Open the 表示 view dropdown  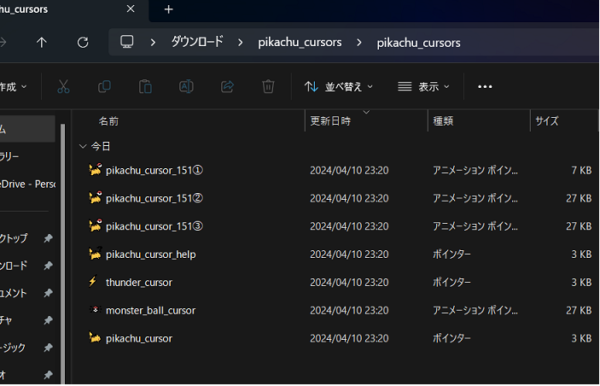click(x=423, y=87)
